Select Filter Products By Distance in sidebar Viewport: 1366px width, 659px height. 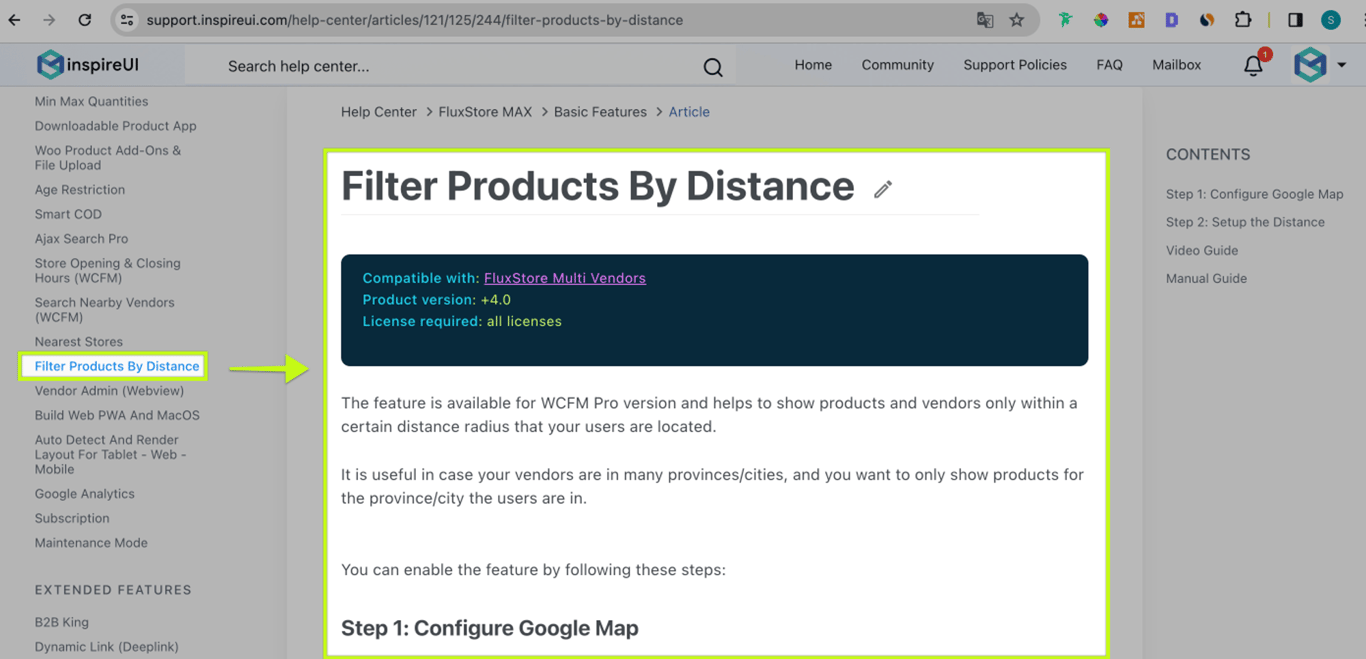[x=117, y=366]
